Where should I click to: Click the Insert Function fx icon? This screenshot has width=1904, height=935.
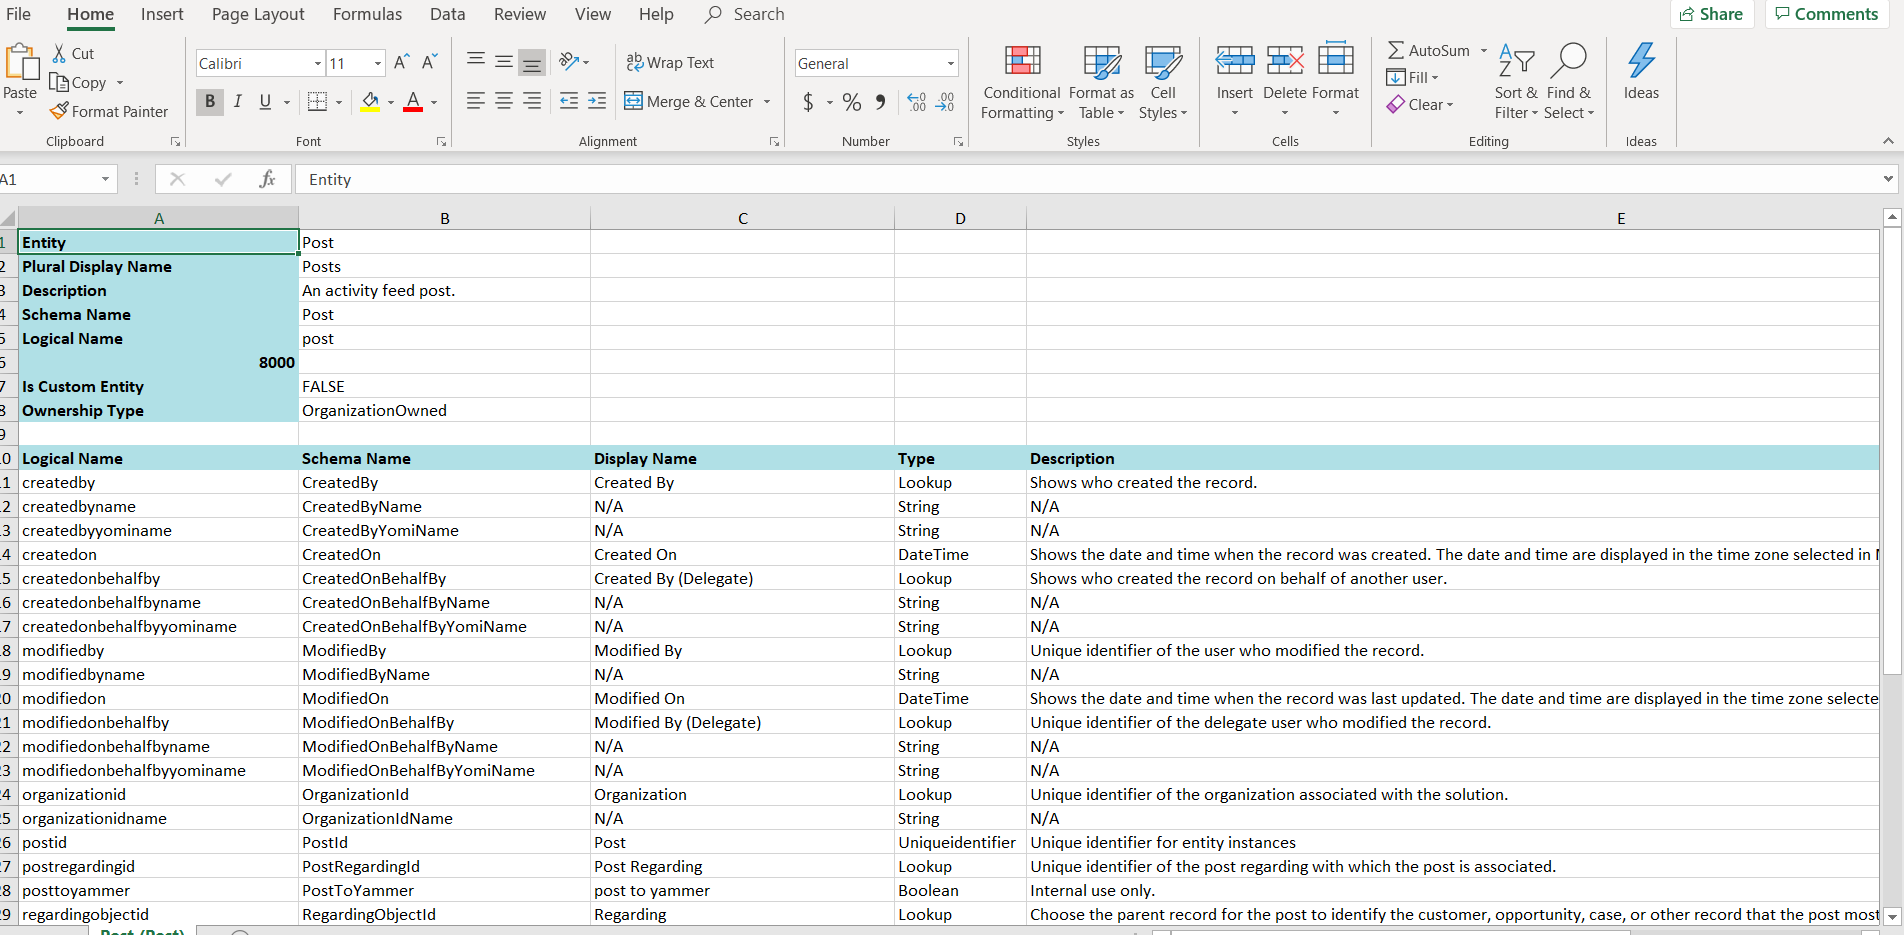coord(267,179)
